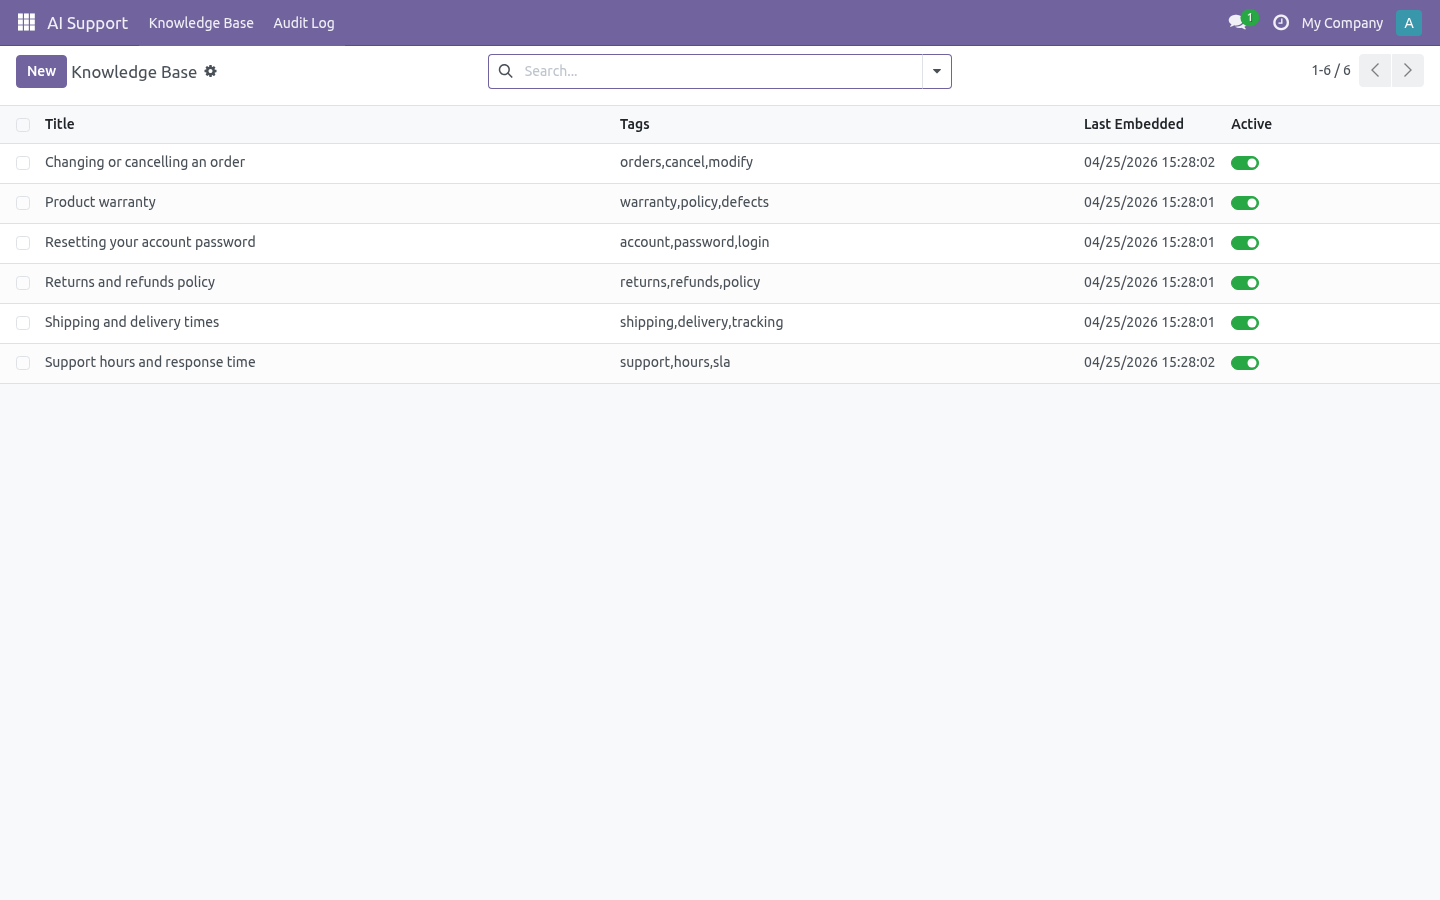Click the Knowledge Base breadcrumb title
This screenshot has height=900, width=1440.
point(134,72)
